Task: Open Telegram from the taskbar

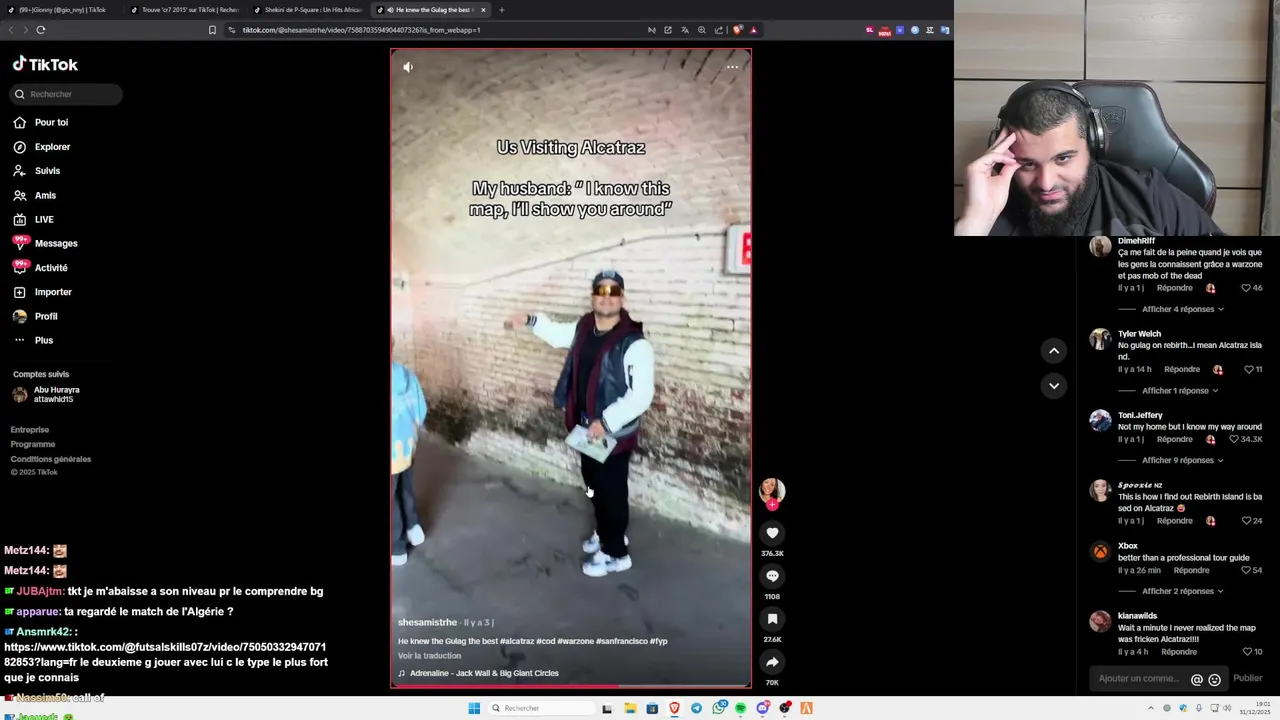Action: [x=697, y=708]
